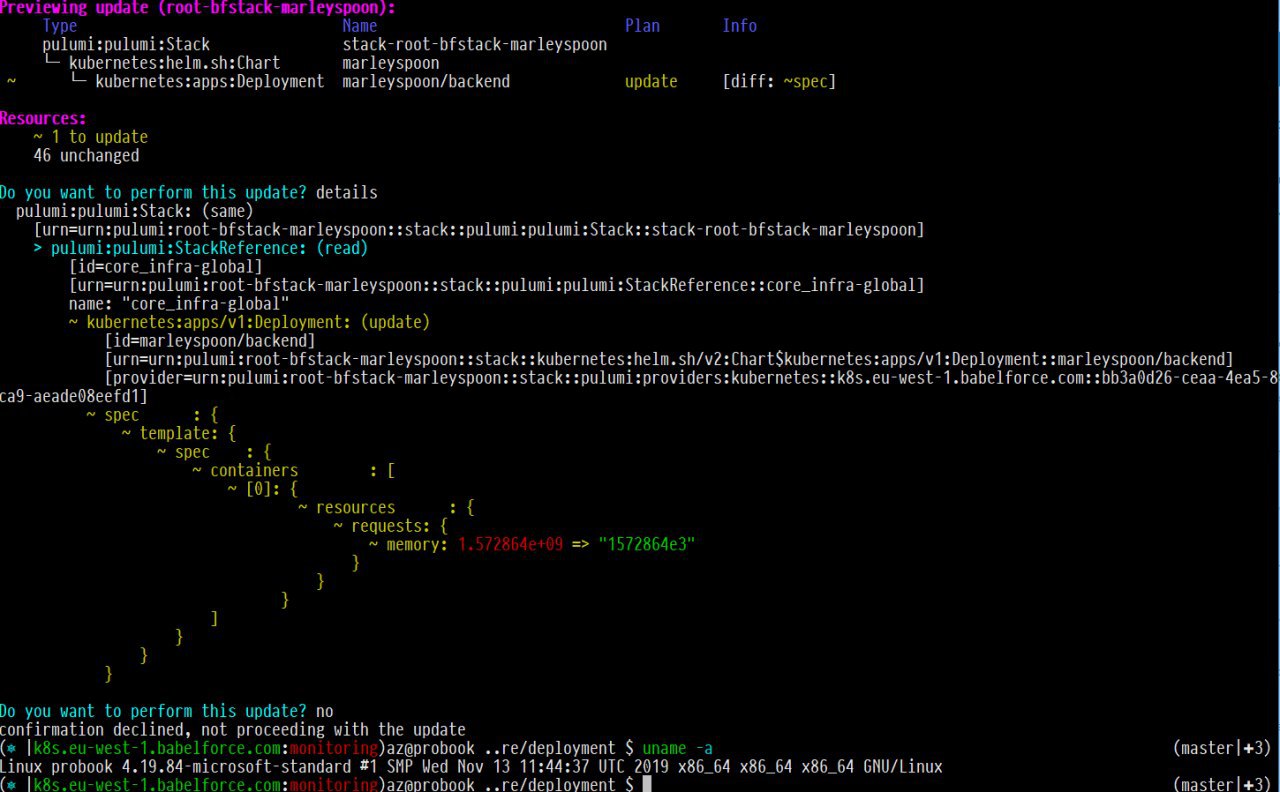1280x792 pixels.
Task: Click the 'update' plan value
Action: [x=651, y=82]
